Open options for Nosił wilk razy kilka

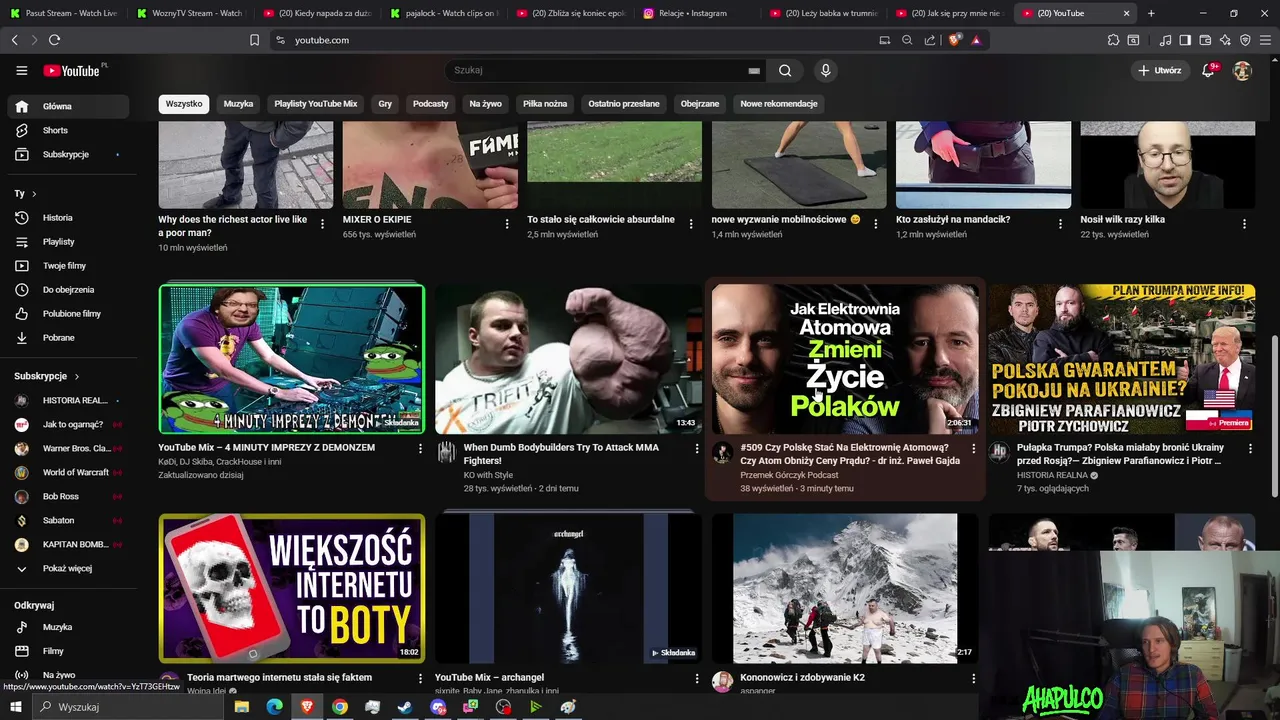pos(1244,224)
